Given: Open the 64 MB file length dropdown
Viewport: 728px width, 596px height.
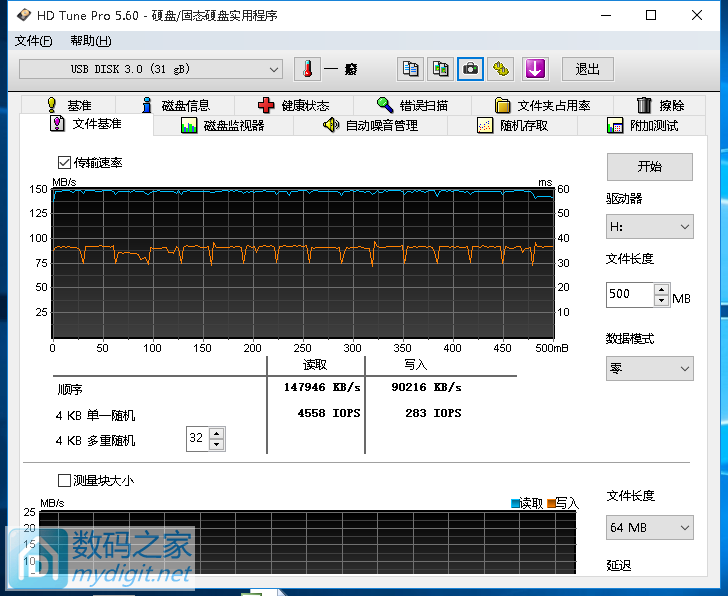Looking at the screenshot, I should click(650, 527).
